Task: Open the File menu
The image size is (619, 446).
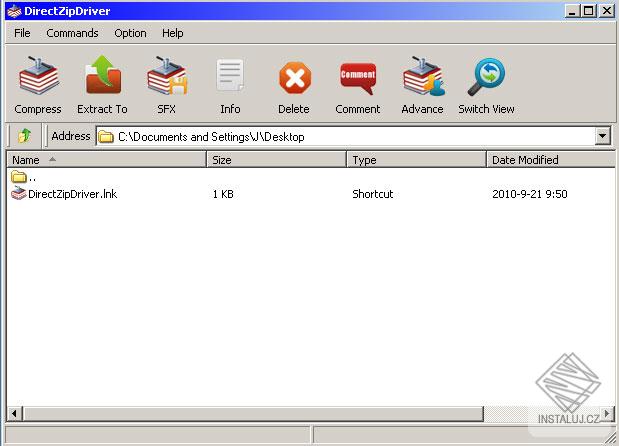Action: (22, 33)
